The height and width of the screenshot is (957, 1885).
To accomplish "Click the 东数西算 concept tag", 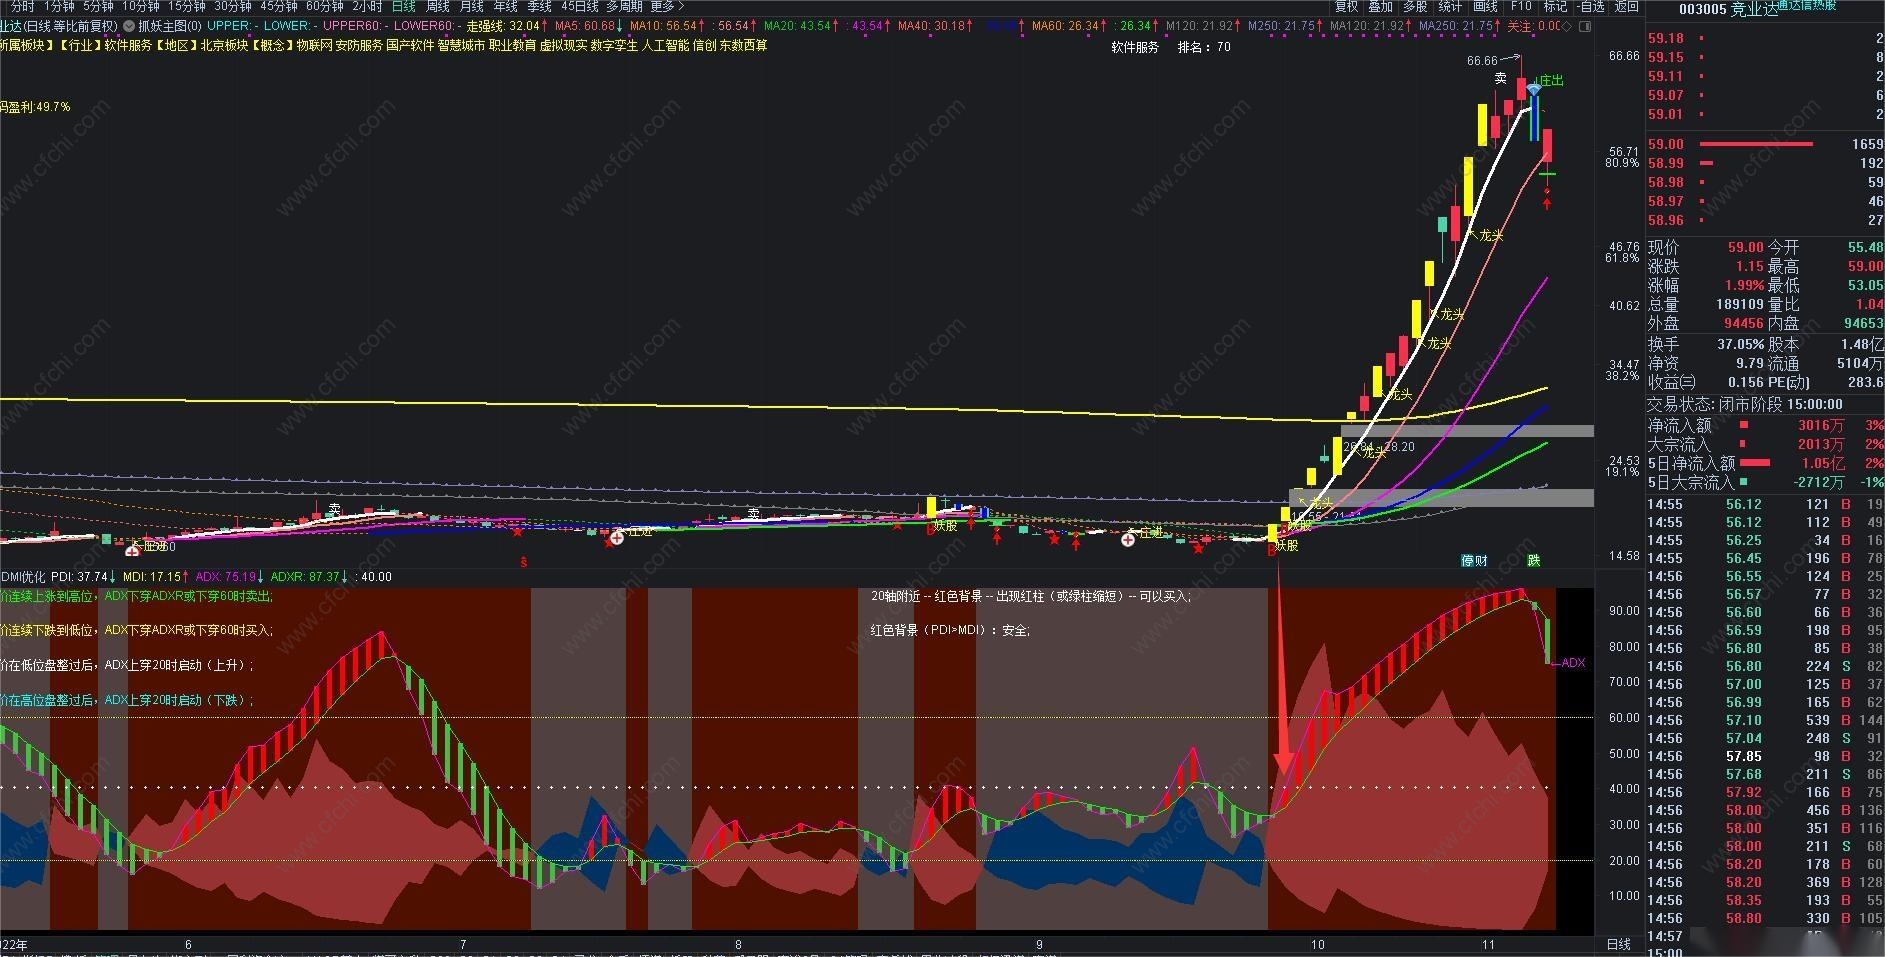I will point(743,45).
